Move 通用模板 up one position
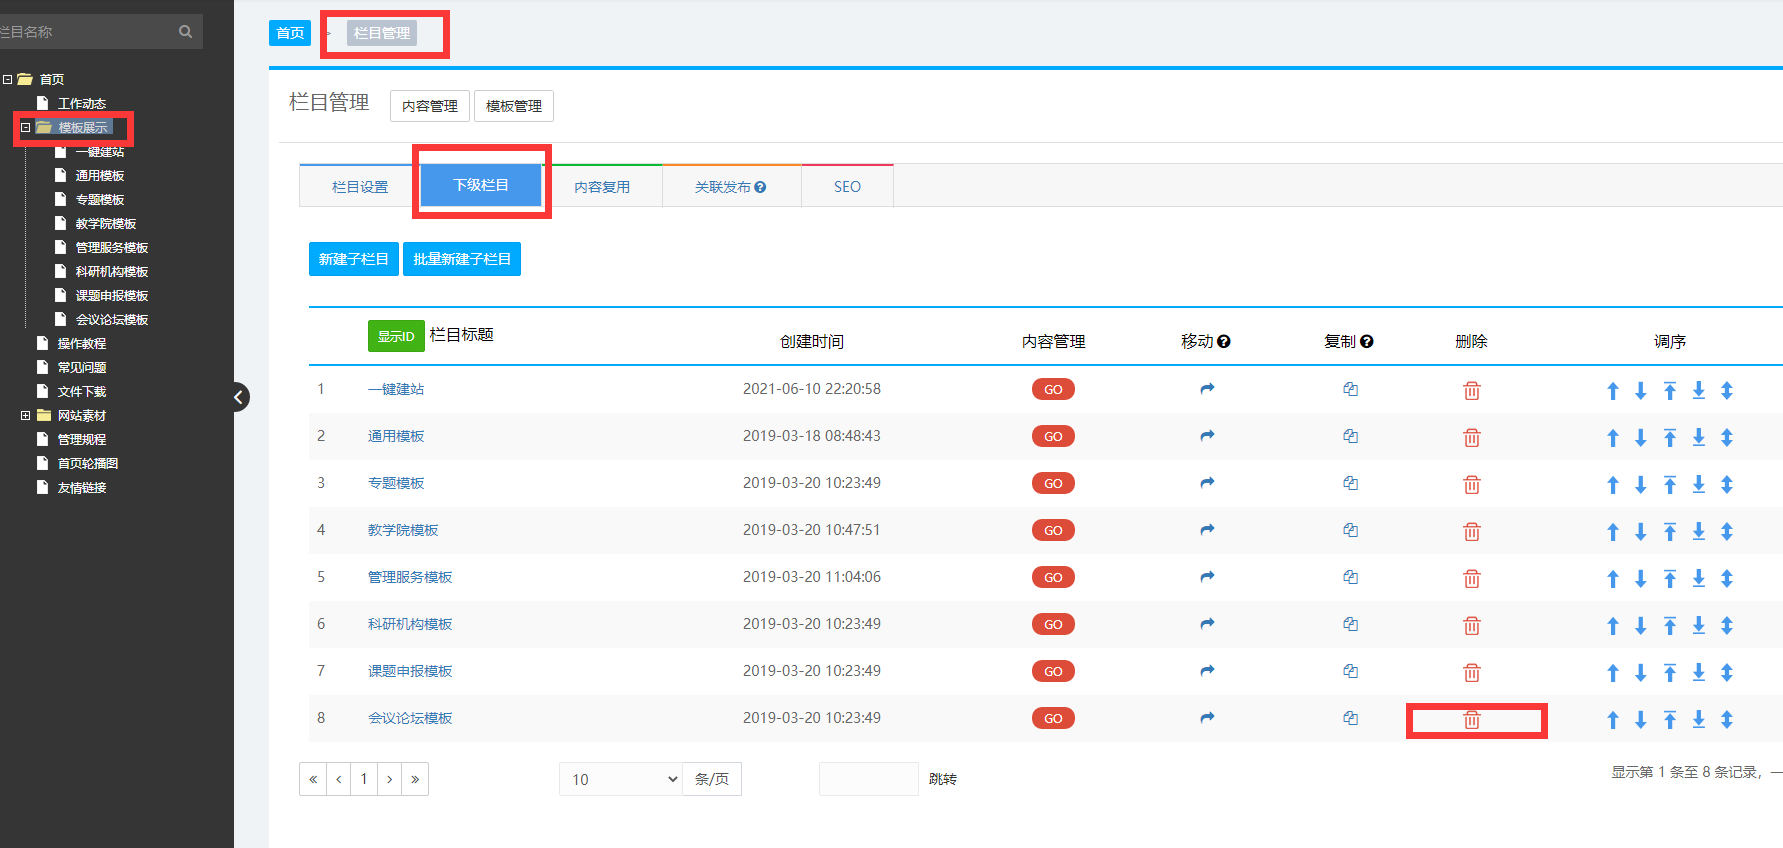The image size is (1783, 848). click(x=1613, y=438)
